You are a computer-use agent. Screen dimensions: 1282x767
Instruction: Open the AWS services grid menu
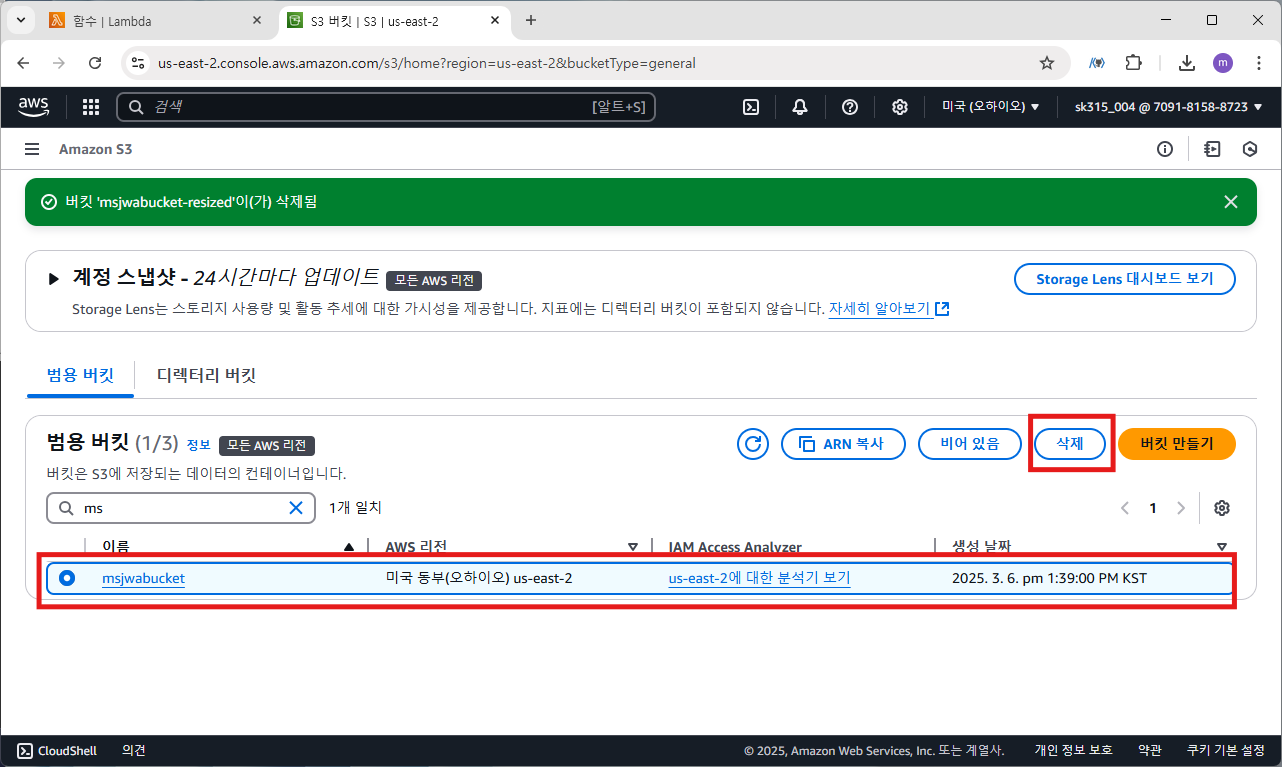coord(91,107)
